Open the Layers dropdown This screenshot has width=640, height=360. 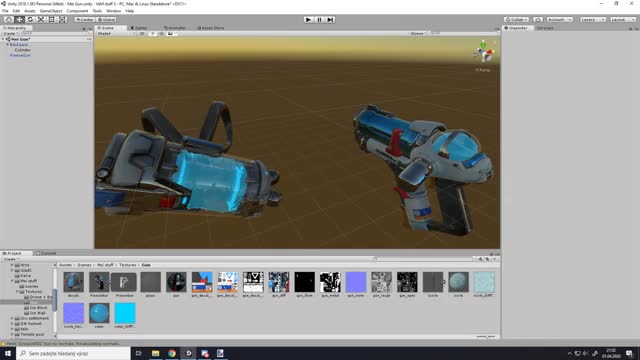point(593,20)
